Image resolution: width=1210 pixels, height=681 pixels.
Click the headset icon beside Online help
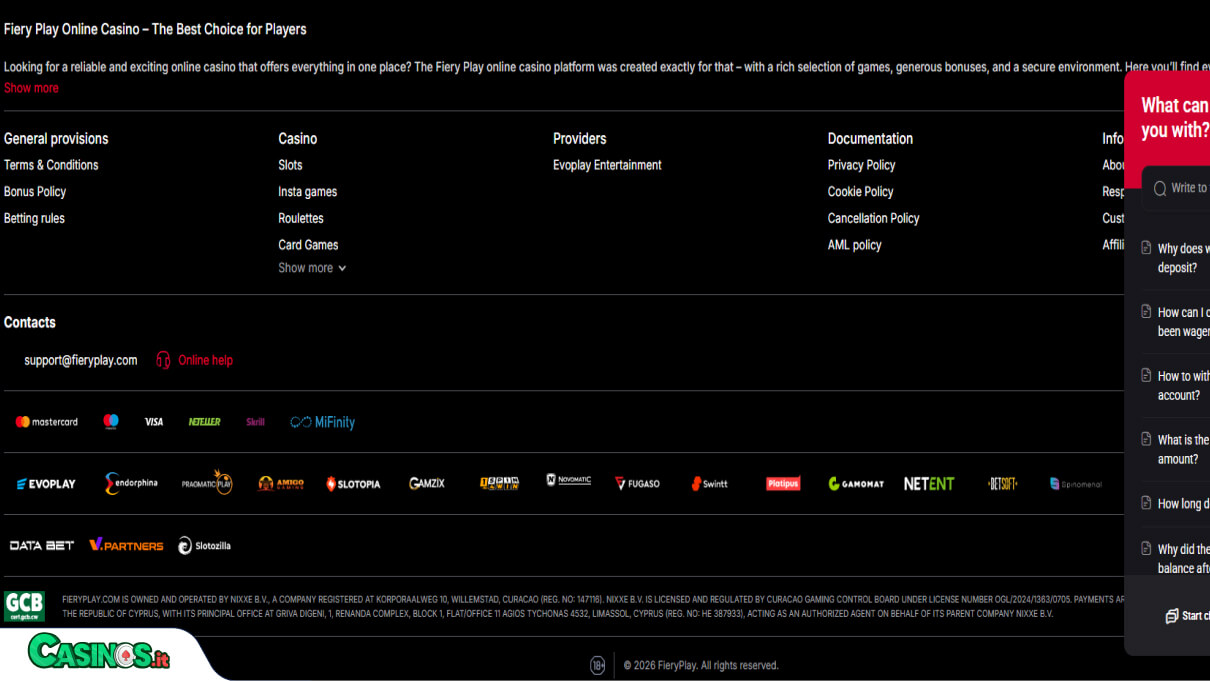pyautogui.click(x=163, y=360)
